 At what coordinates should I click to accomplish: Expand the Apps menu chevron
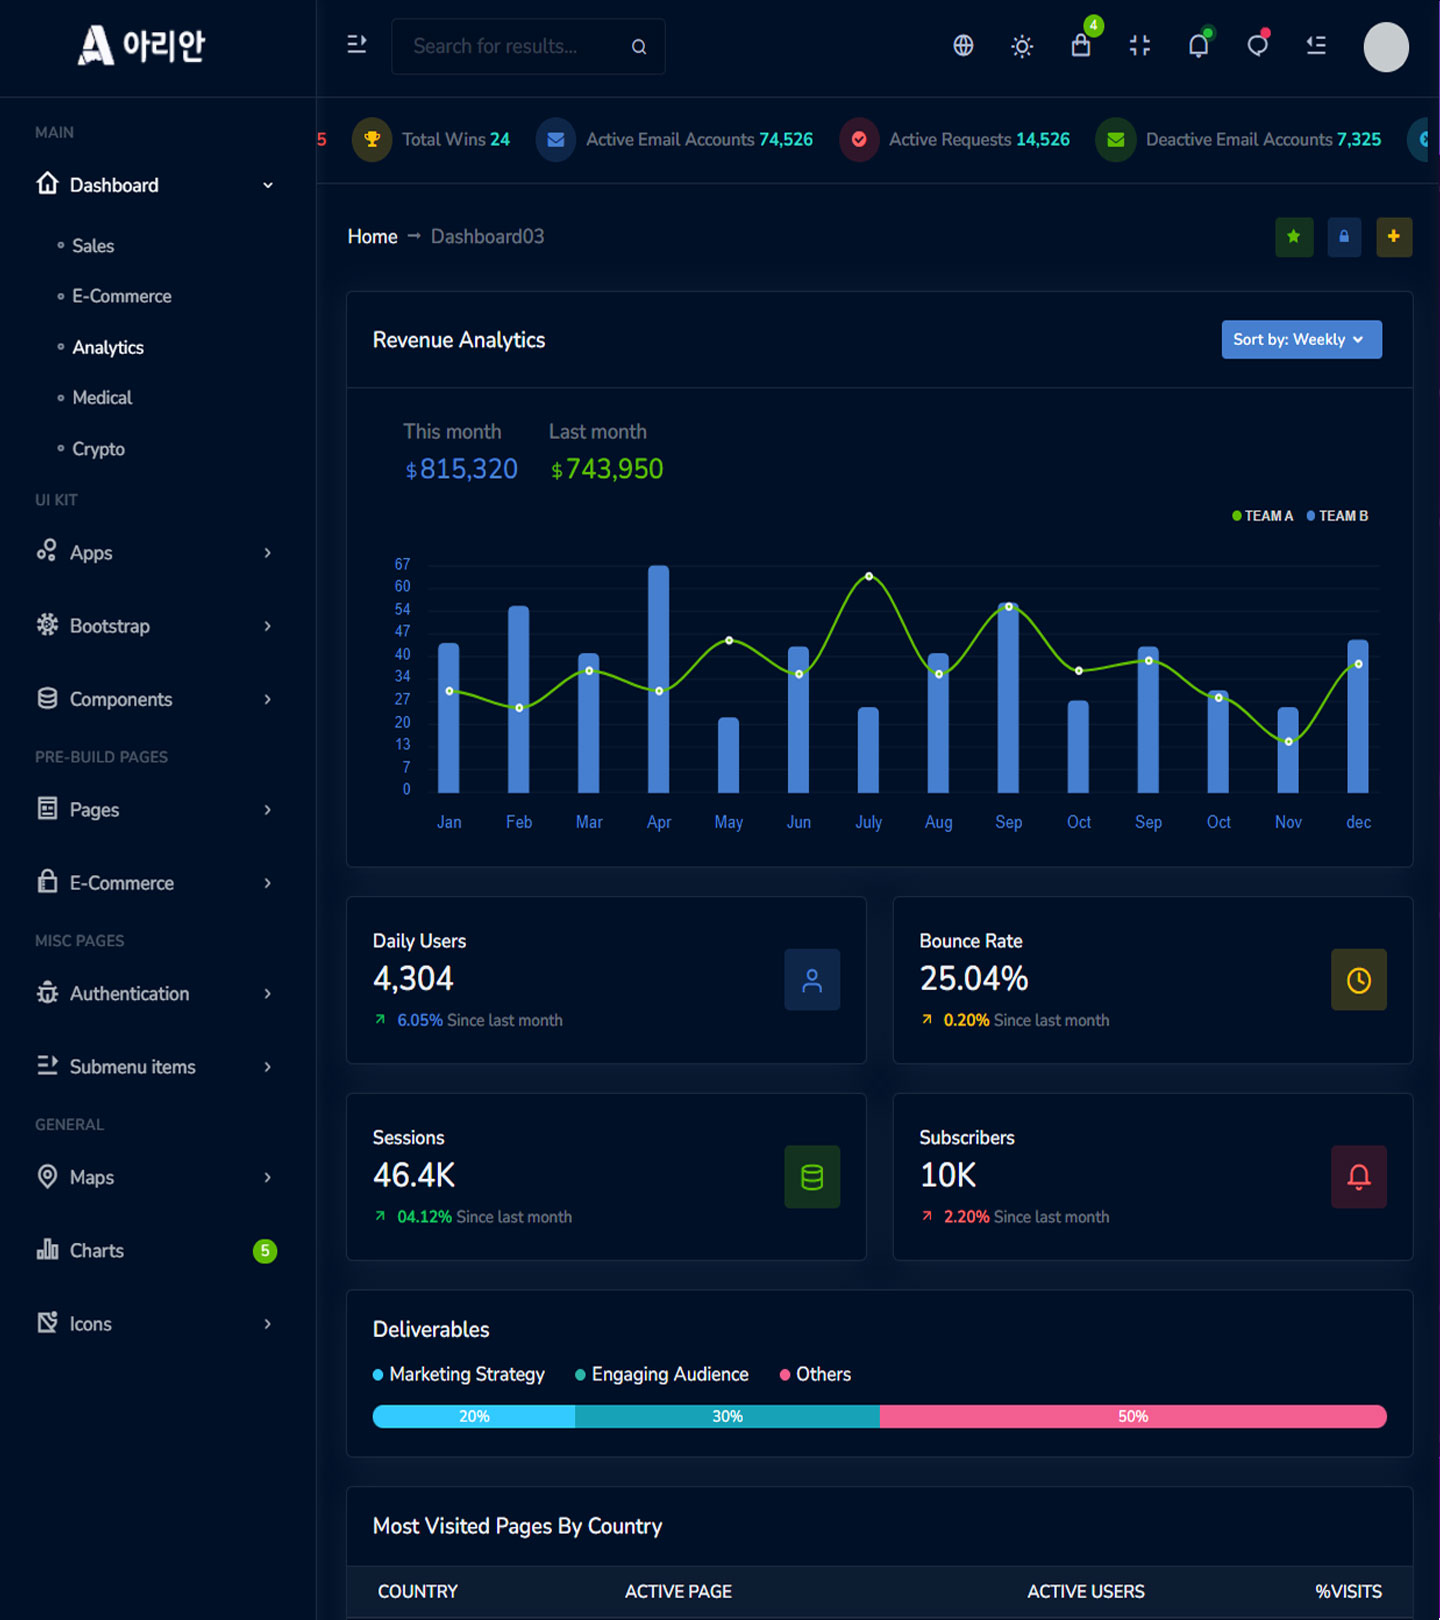[x=268, y=553]
